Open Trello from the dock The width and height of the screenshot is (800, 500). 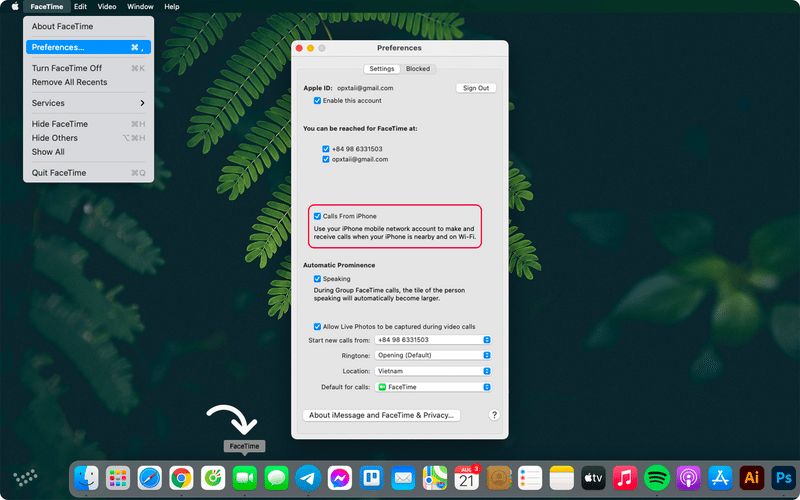(x=371, y=478)
